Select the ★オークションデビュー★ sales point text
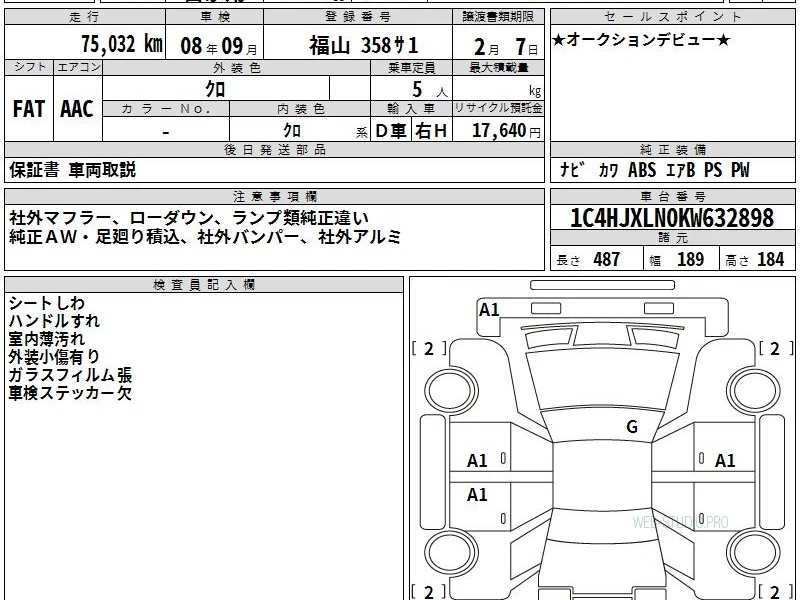Viewport: 800px width, 600px height. coord(641,40)
